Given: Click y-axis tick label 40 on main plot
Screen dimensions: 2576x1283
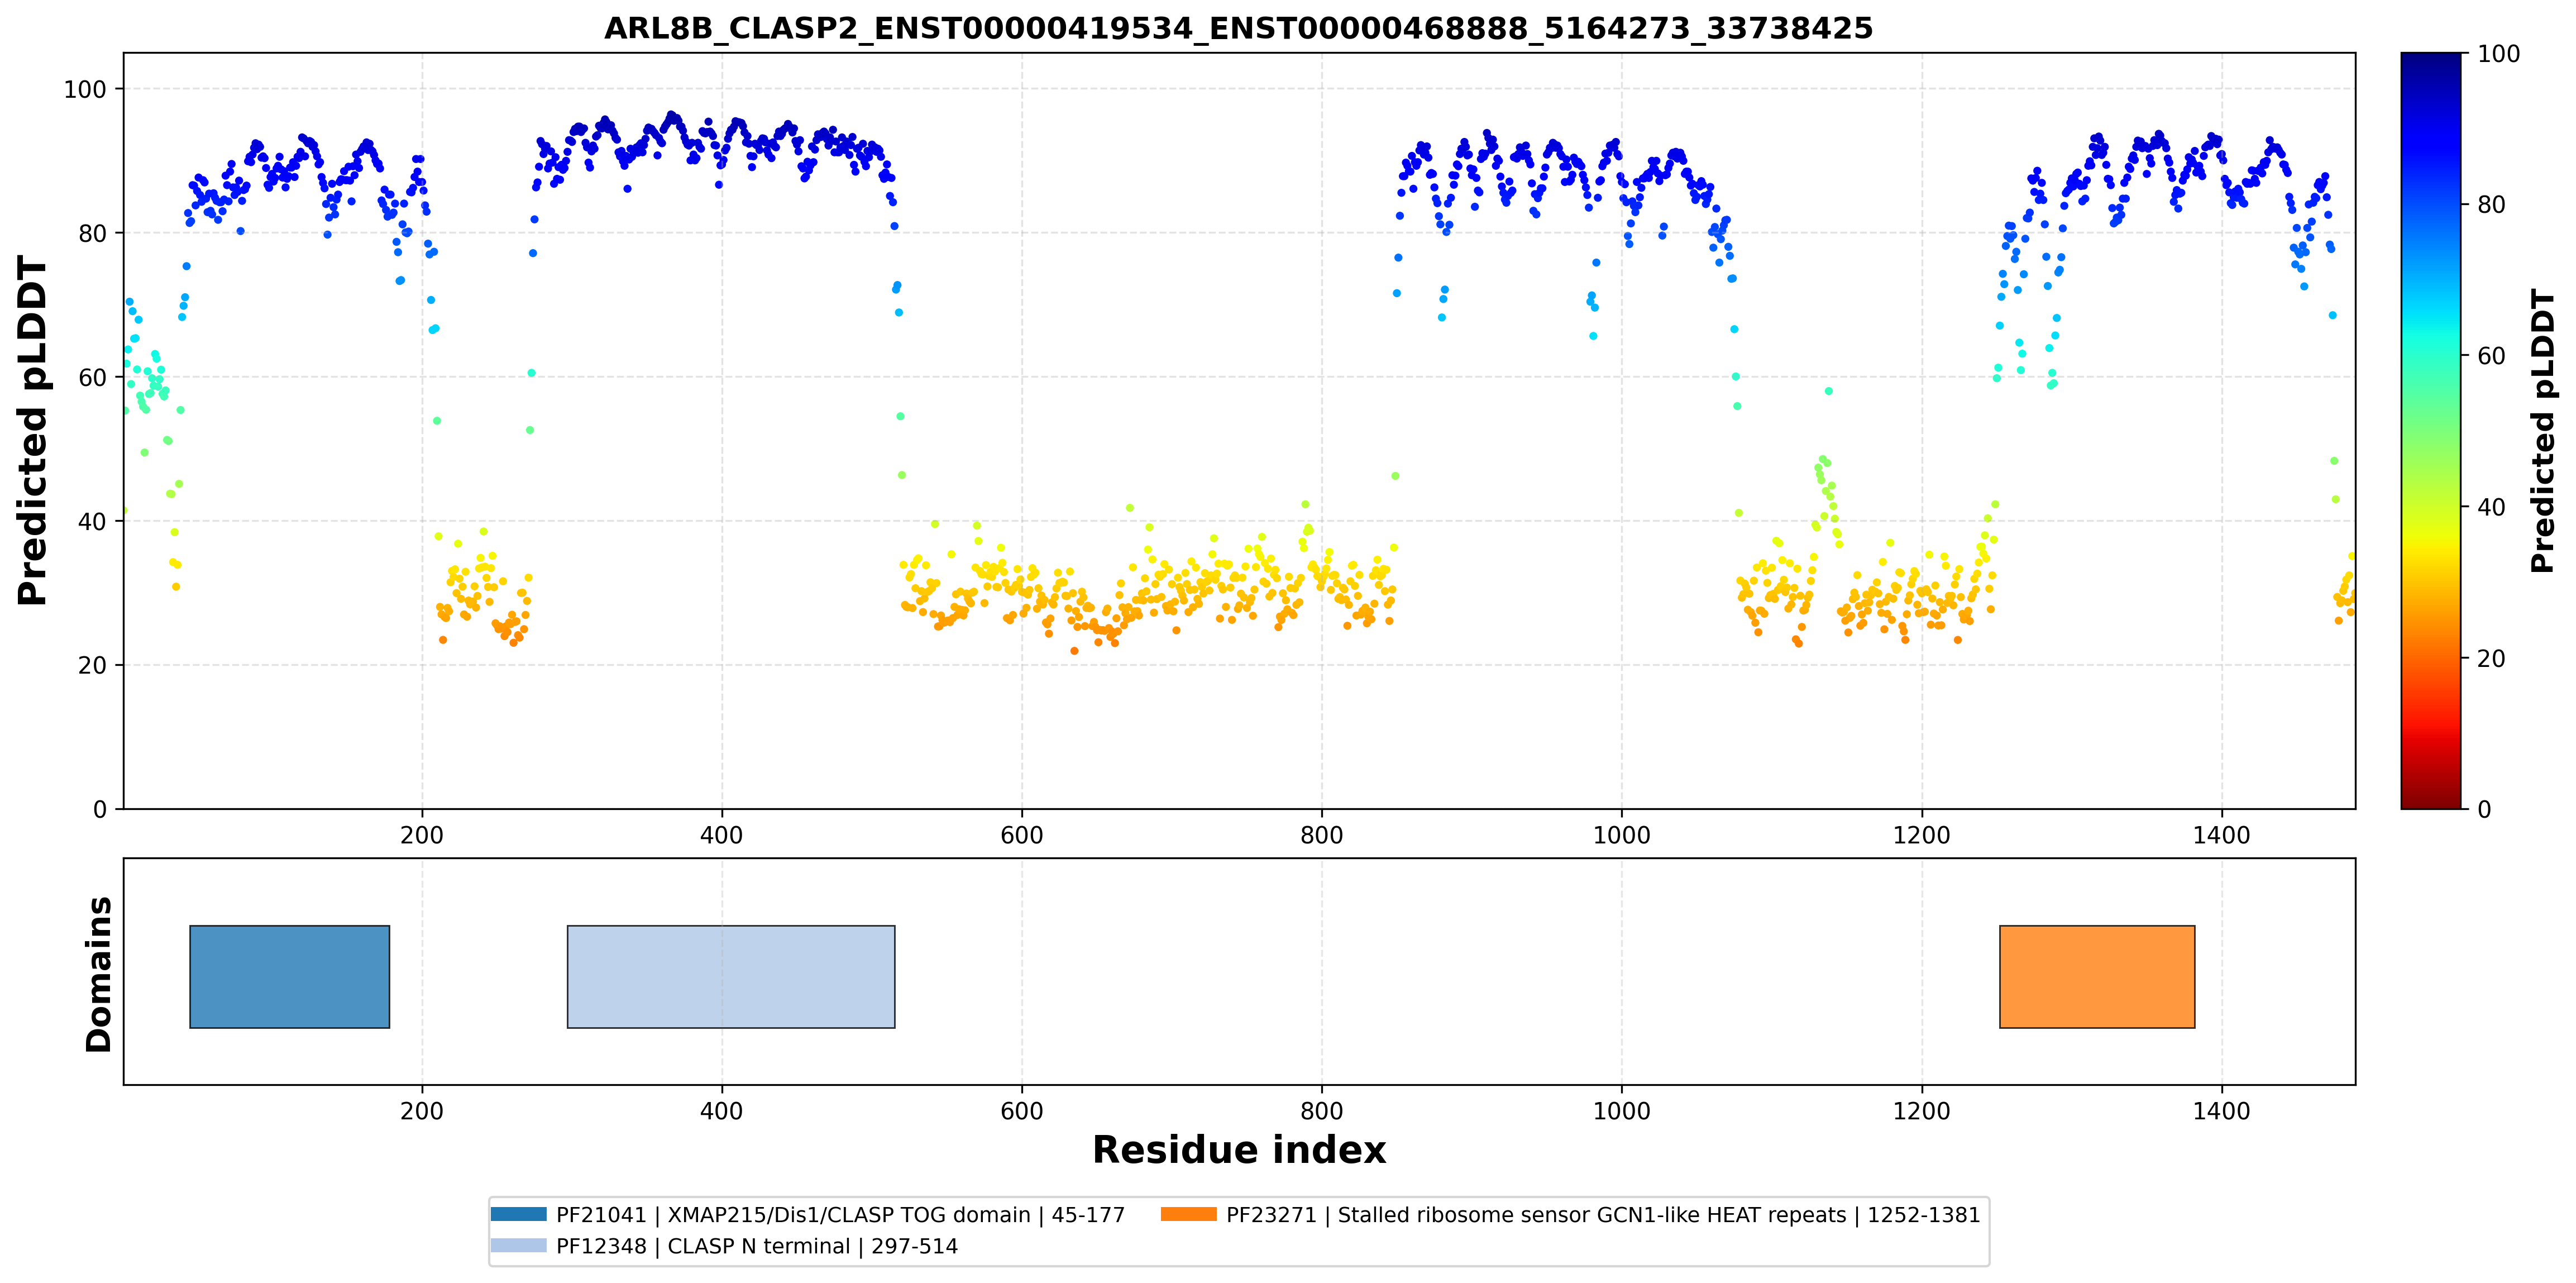Looking at the screenshot, I should [92, 522].
